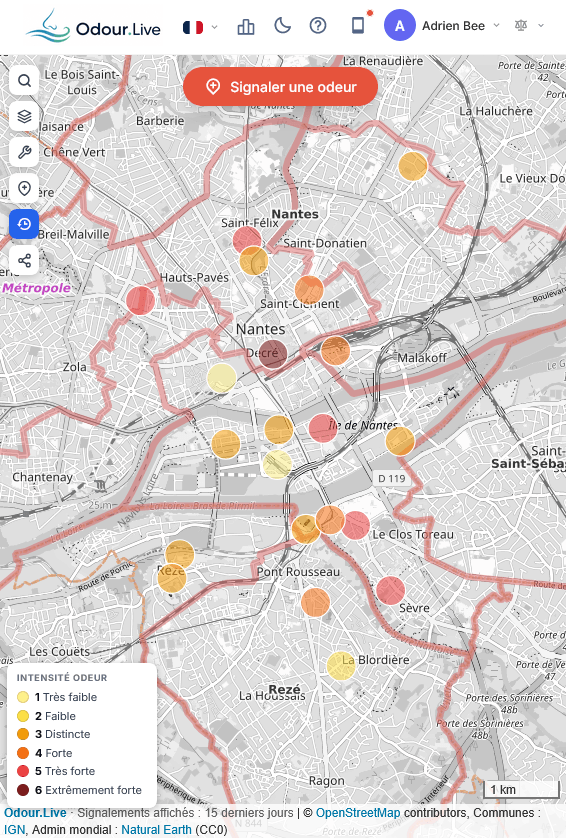Click the 1 km scale bar
Screen dimensions: 566x838
(x=521, y=789)
